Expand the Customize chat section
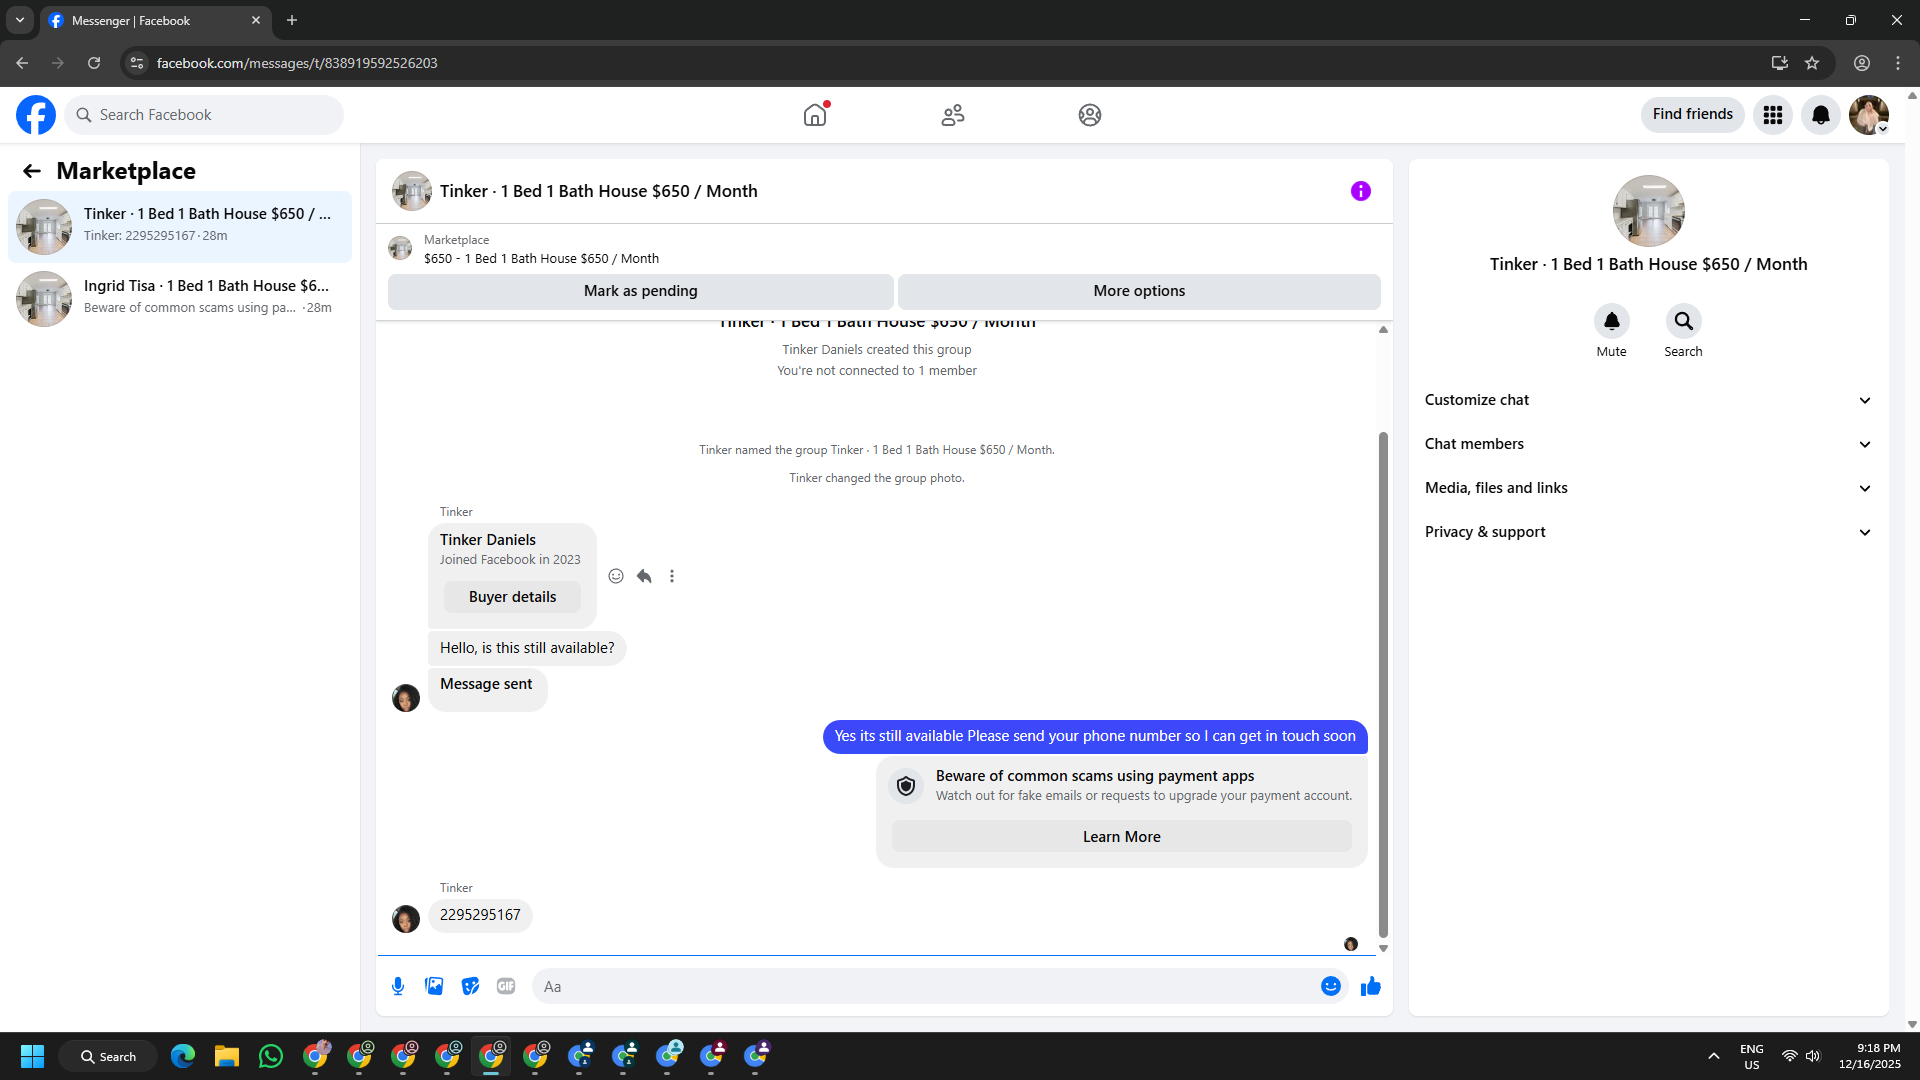Viewport: 1920px width, 1080px height. pos(1649,400)
